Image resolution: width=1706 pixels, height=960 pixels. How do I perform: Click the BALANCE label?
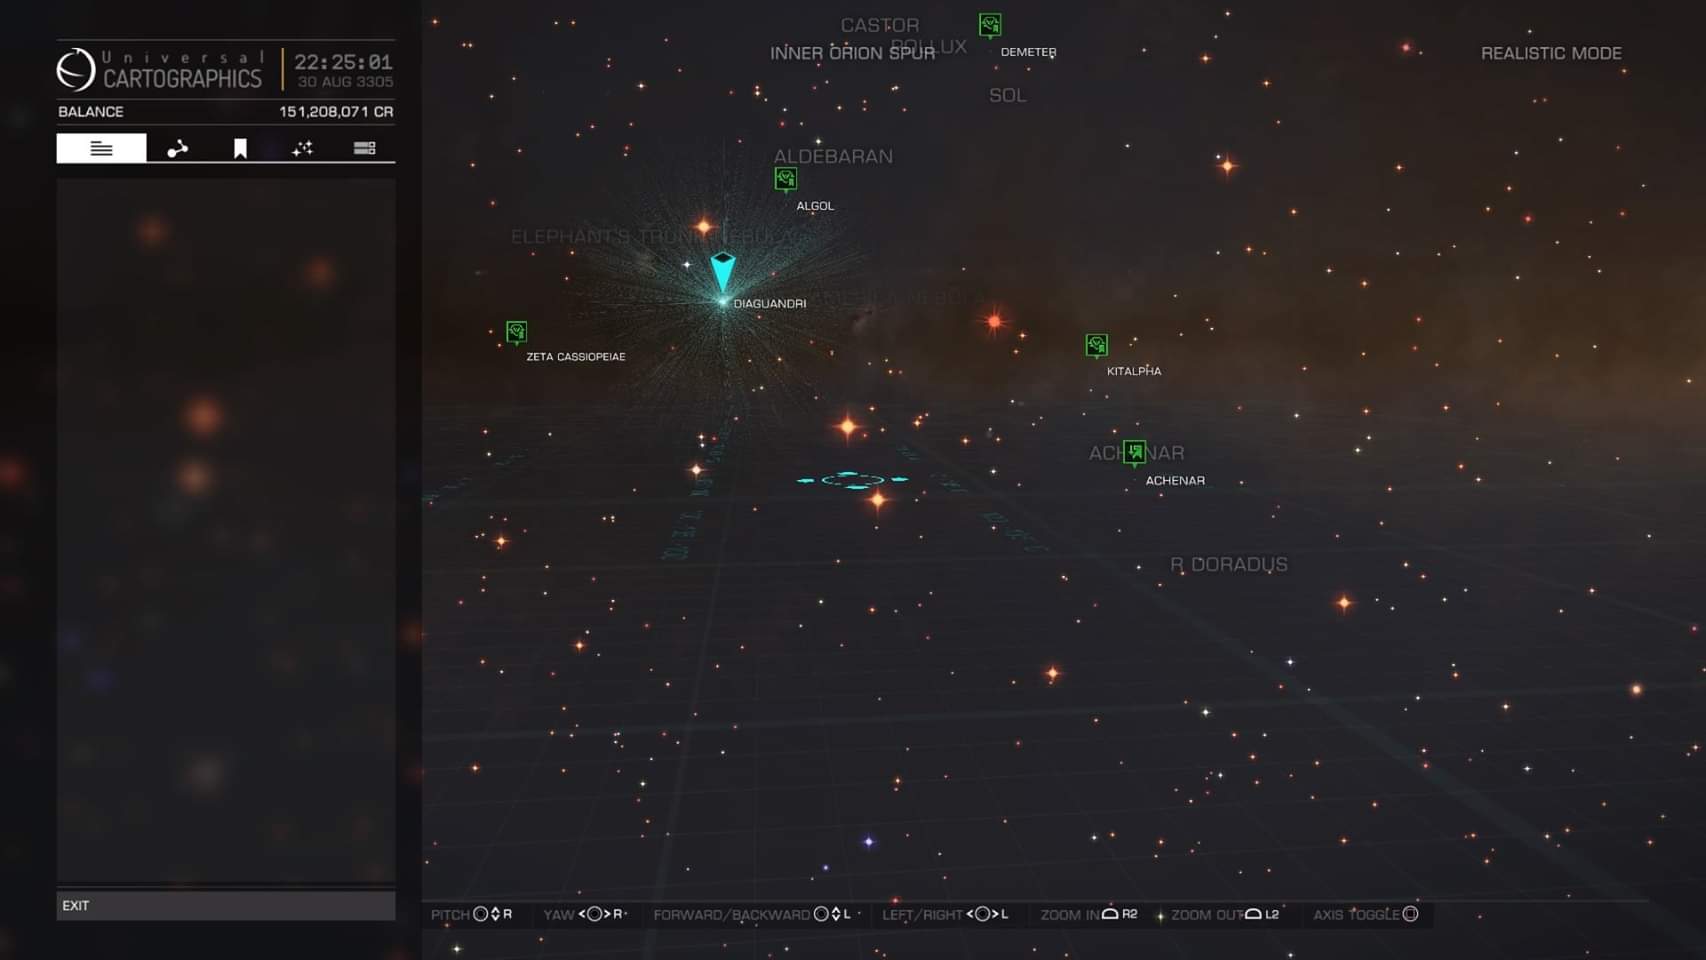point(91,111)
